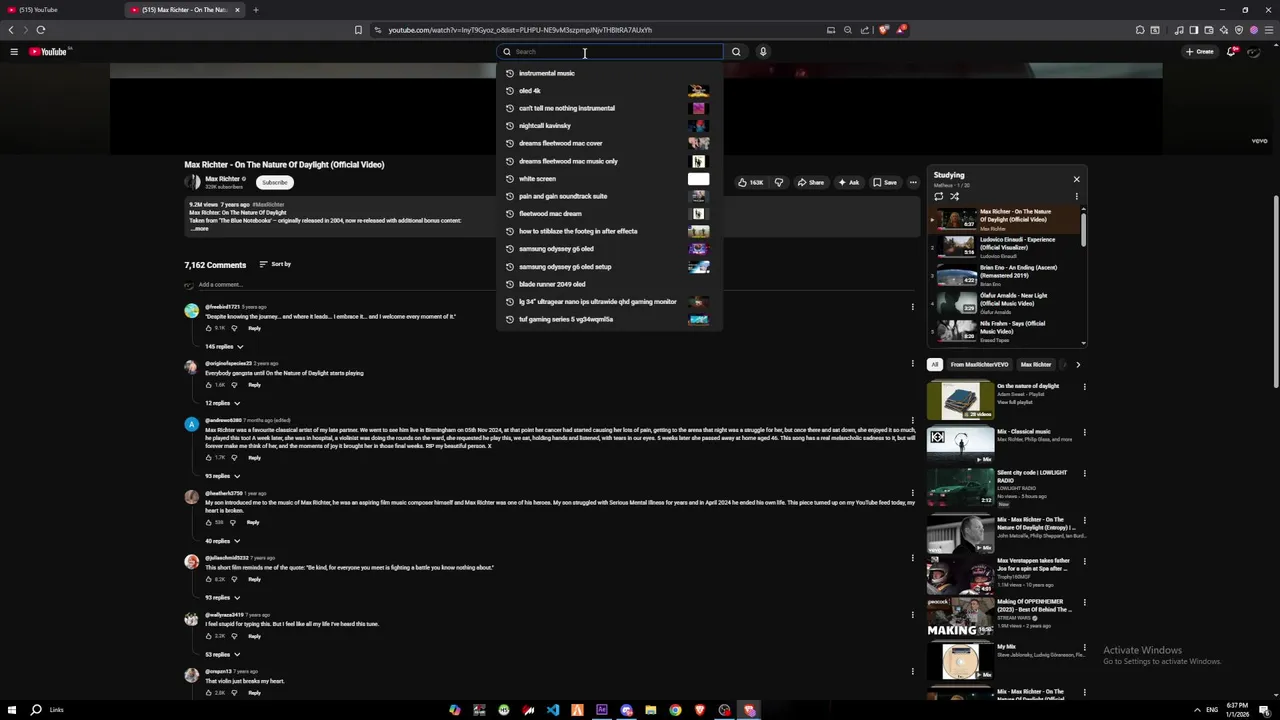This screenshot has width=1280, height=720.
Task: Expand the 40 replies thread
Action: [x=223, y=541]
